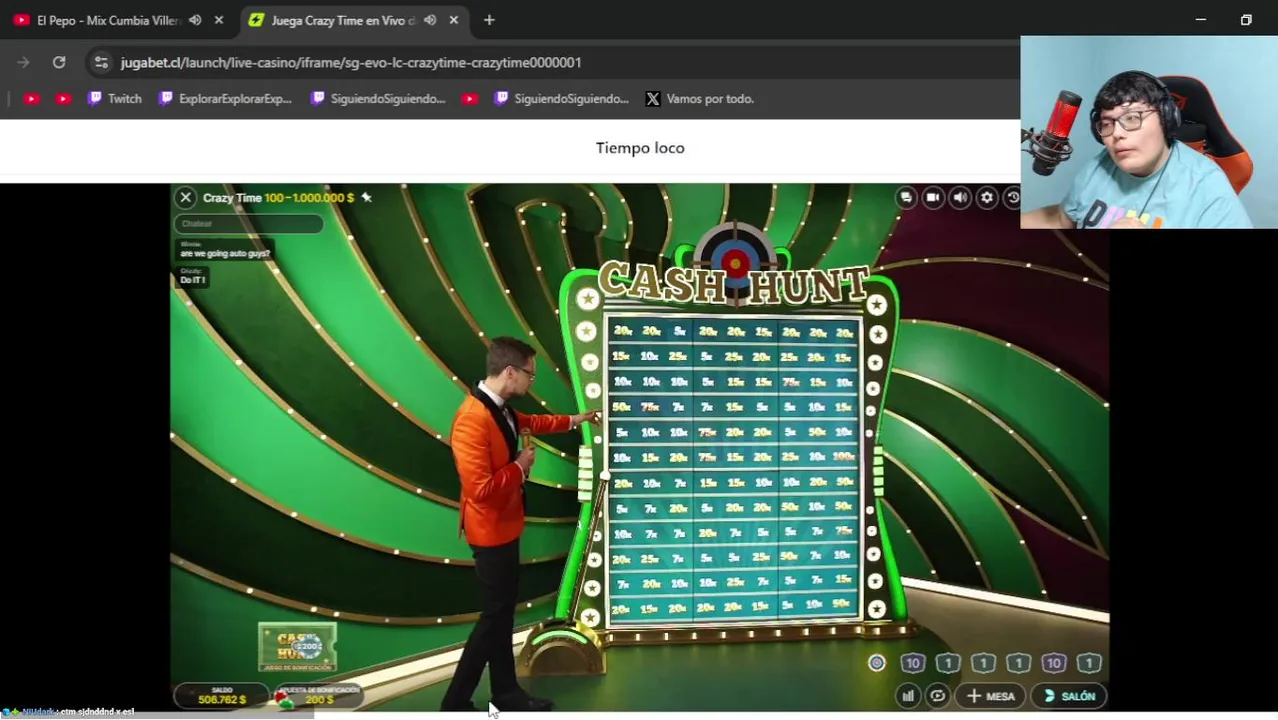Select the 100x tile on Cash Hunt board
The width and height of the screenshot is (1278, 720).
(844, 457)
